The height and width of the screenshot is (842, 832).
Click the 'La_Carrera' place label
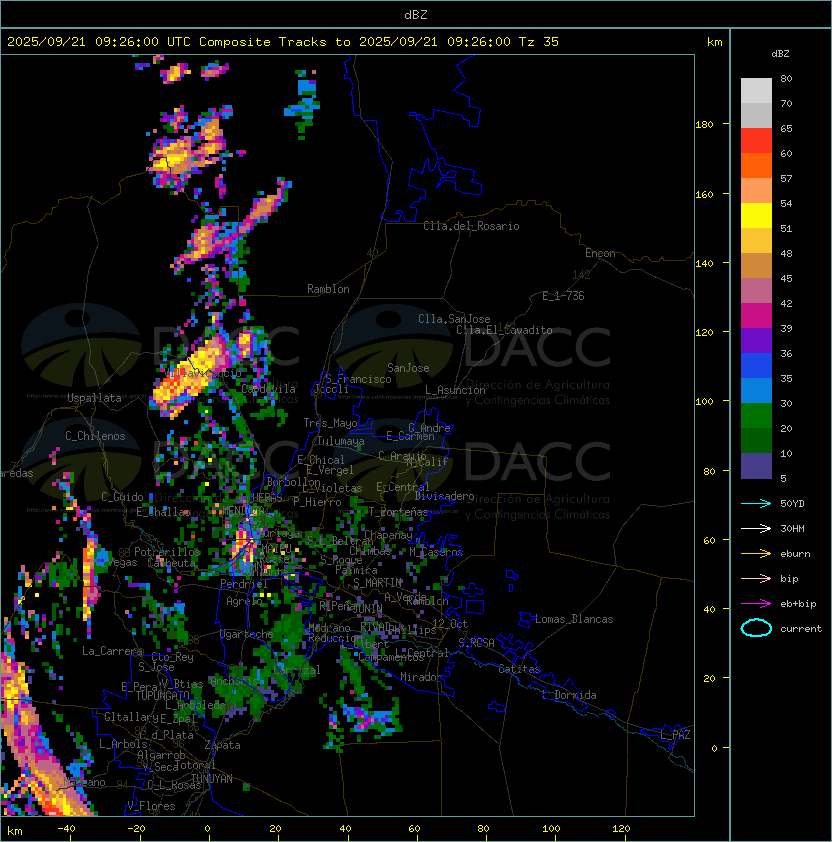click(x=112, y=651)
